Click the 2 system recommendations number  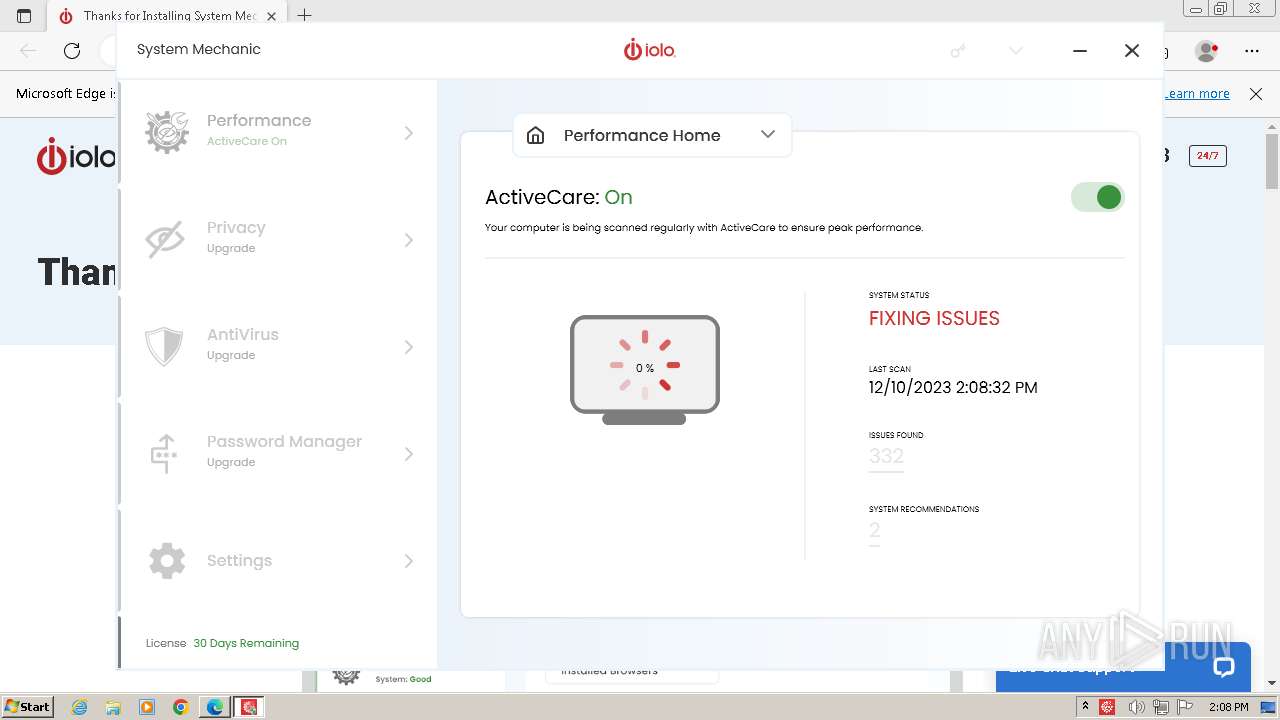point(874,531)
